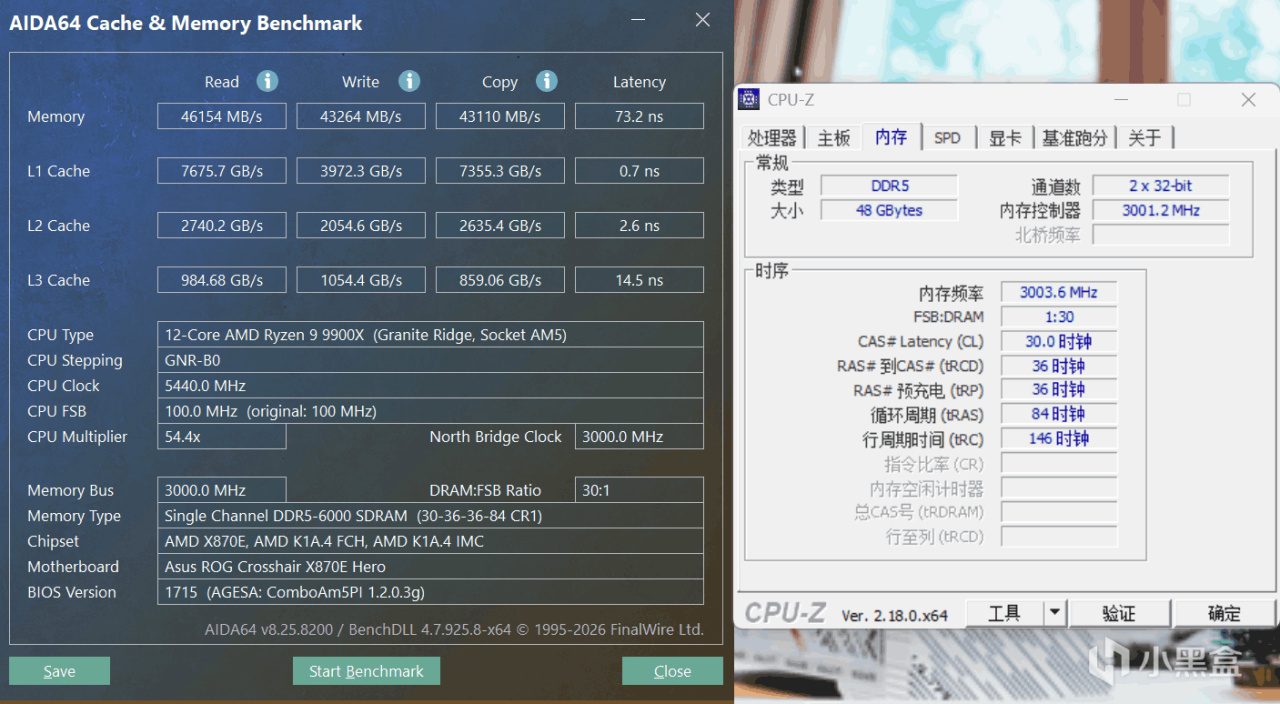Click the North Bridge Clock value 3000.0 MHz

tap(639, 436)
